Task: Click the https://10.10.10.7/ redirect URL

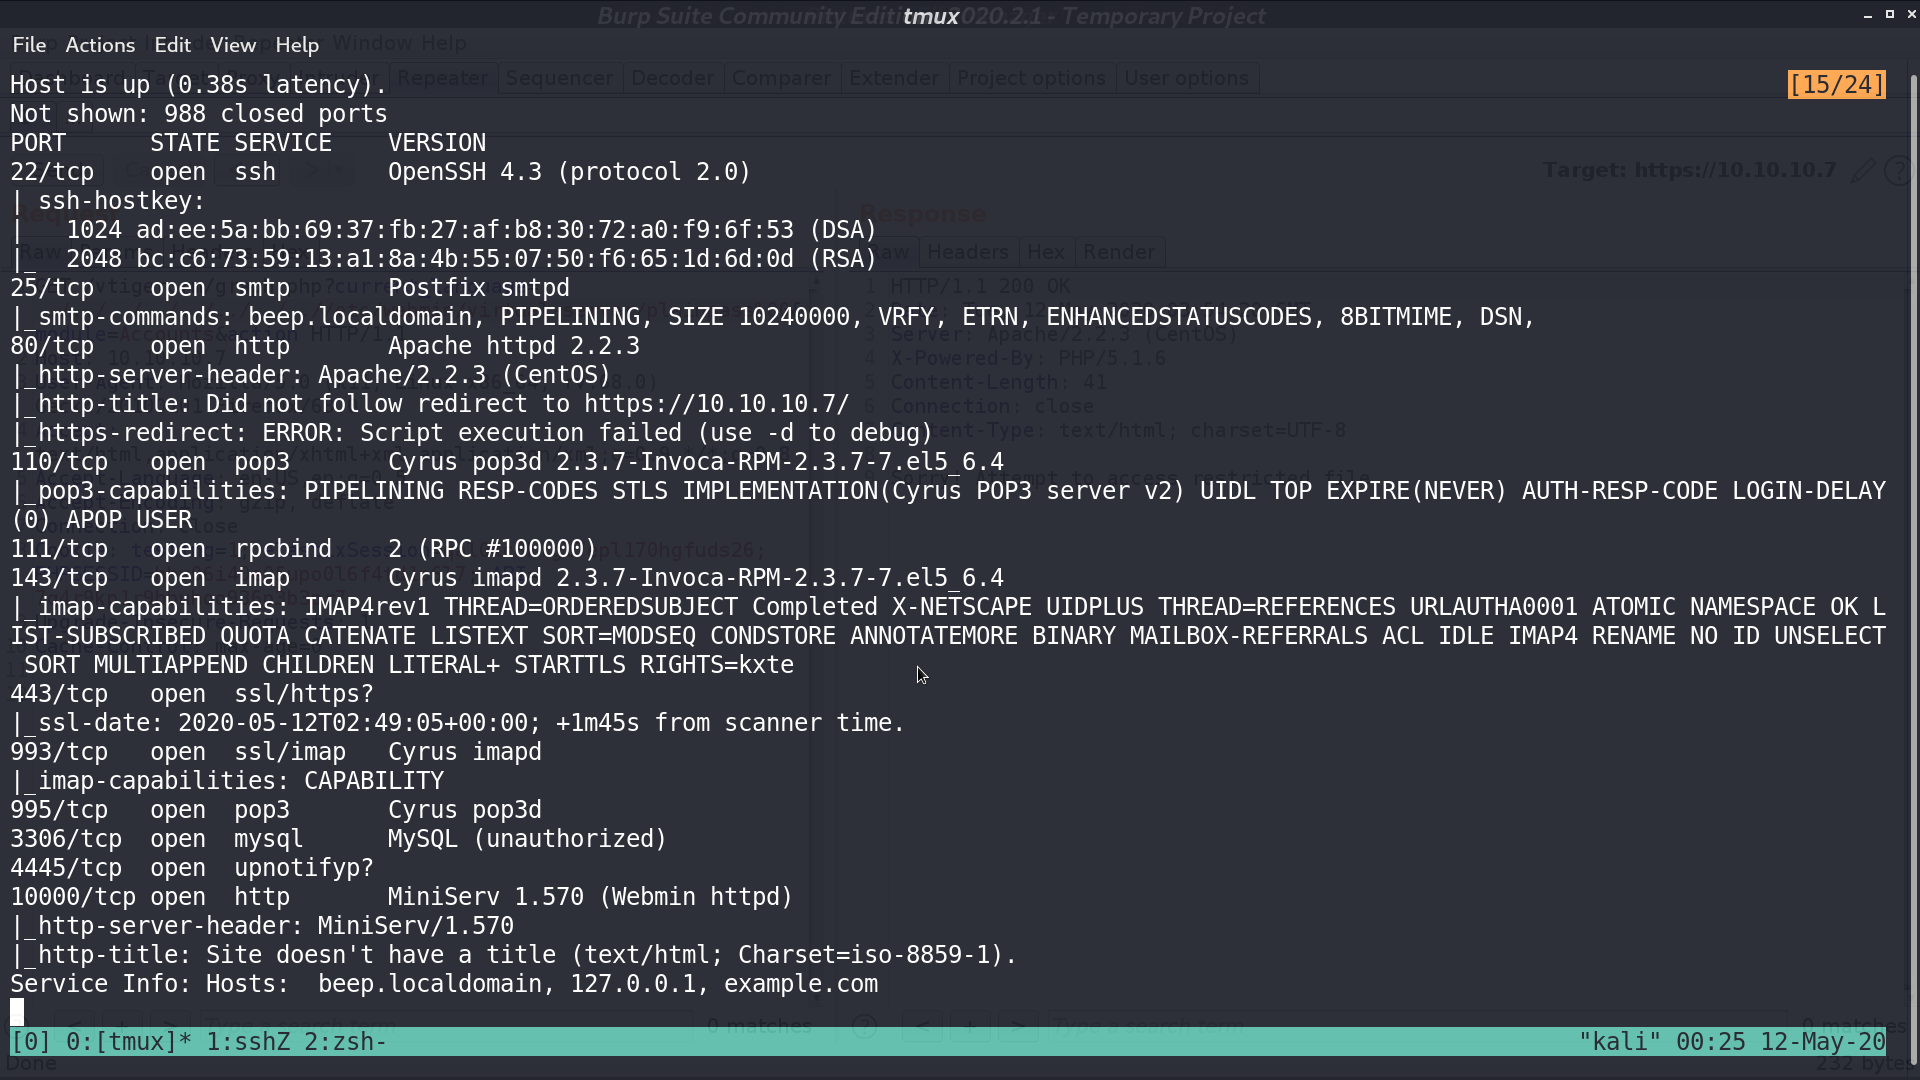Action: click(717, 404)
